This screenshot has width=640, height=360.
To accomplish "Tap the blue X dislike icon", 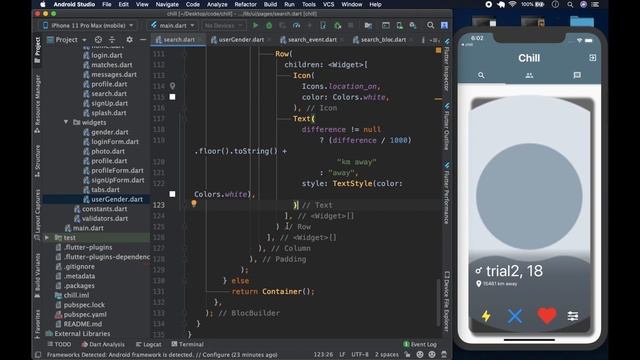I will tap(515, 316).
